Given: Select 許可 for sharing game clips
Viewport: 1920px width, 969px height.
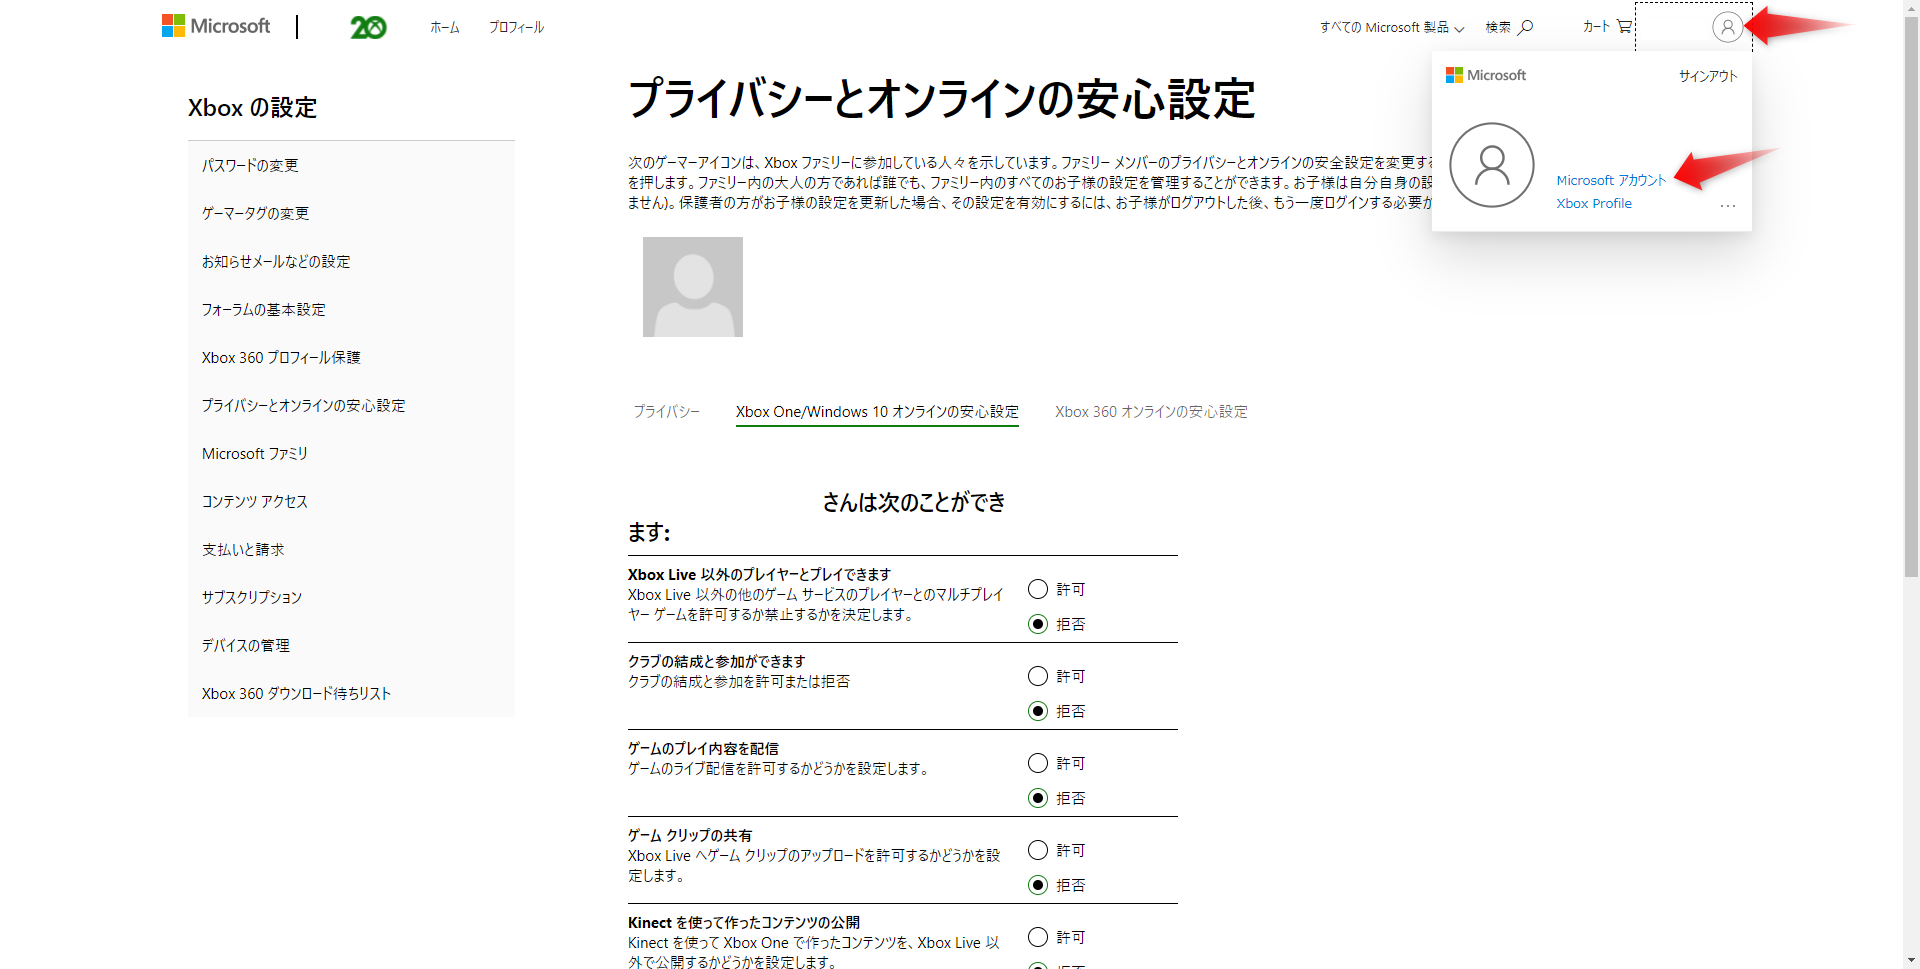Looking at the screenshot, I should point(1038,850).
